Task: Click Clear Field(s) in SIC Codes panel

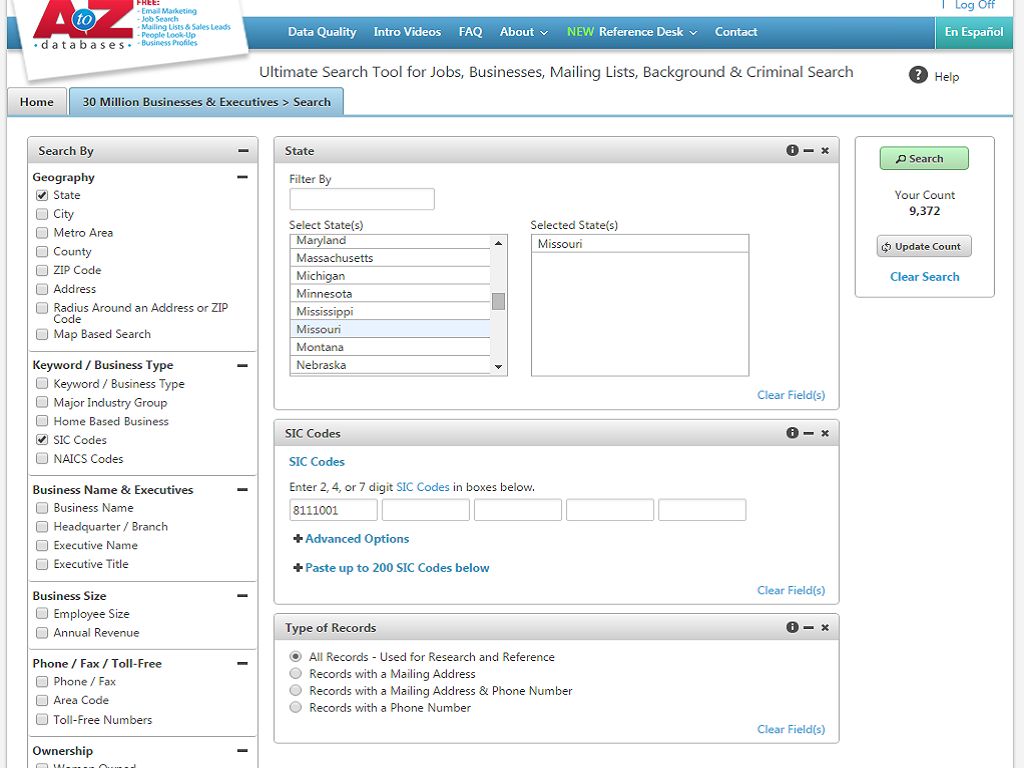Action: tap(791, 590)
